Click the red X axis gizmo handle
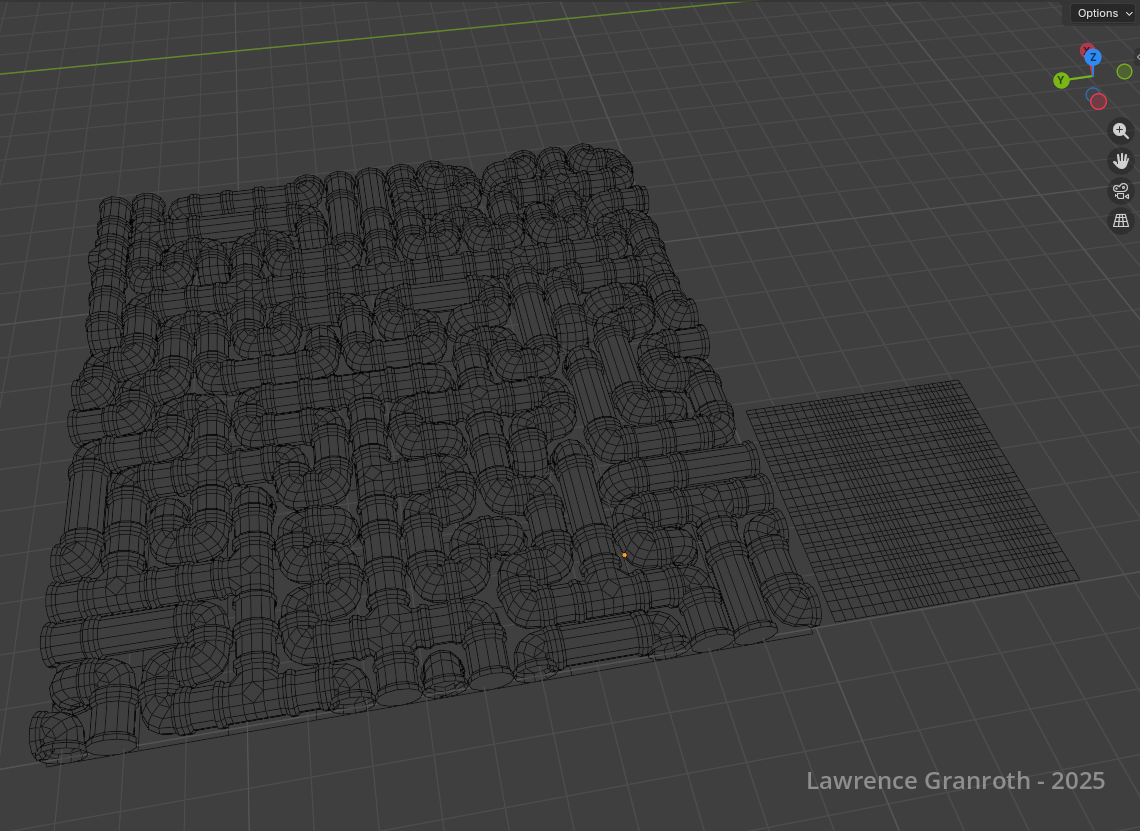Screen dimensions: 1140x831 tap(1086, 50)
